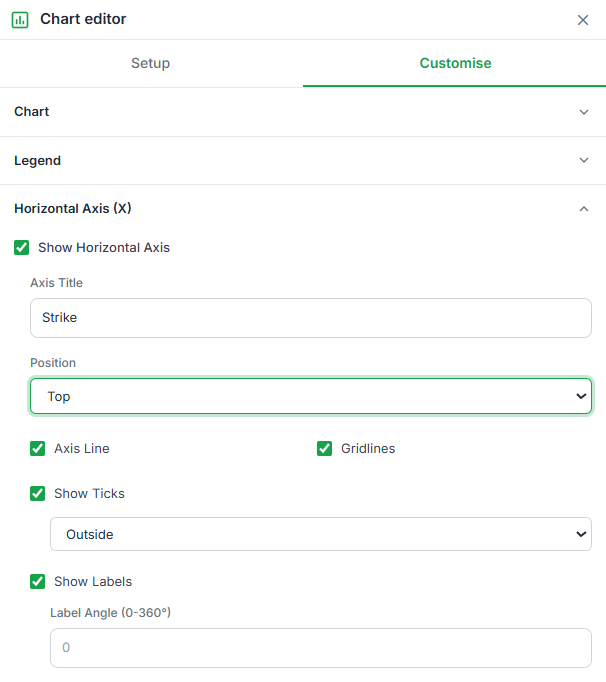Click the Position label text
This screenshot has height=682, width=606.
53,363
